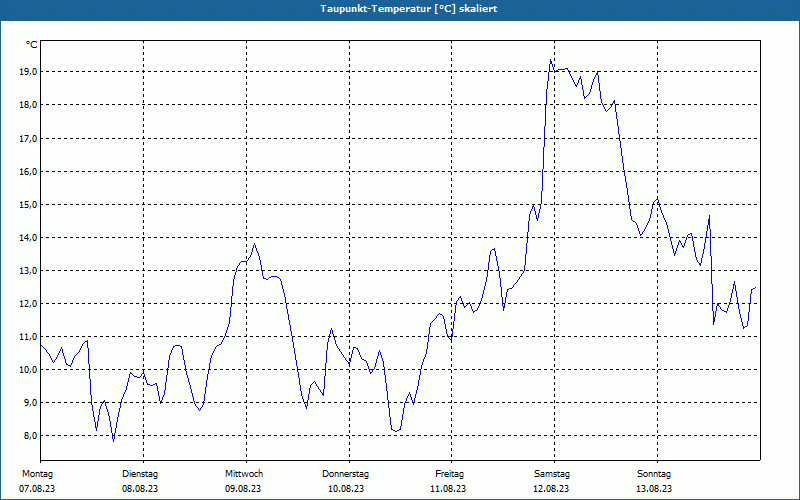The width and height of the screenshot is (800, 500).
Task: Click the Mittwoch day label
Action: [244, 474]
